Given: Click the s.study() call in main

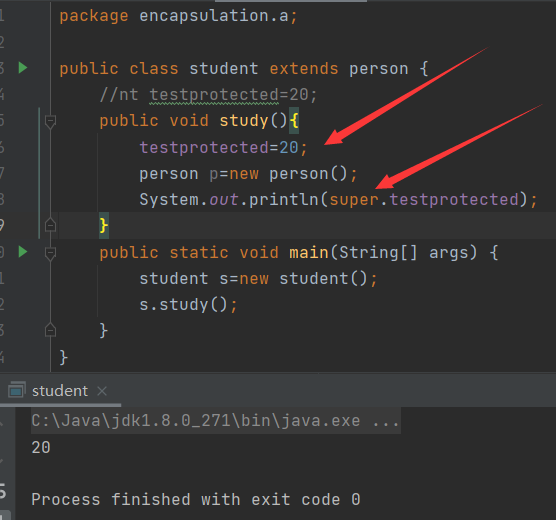Looking at the screenshot, I should pyautogui.click(x=188, y=304).
